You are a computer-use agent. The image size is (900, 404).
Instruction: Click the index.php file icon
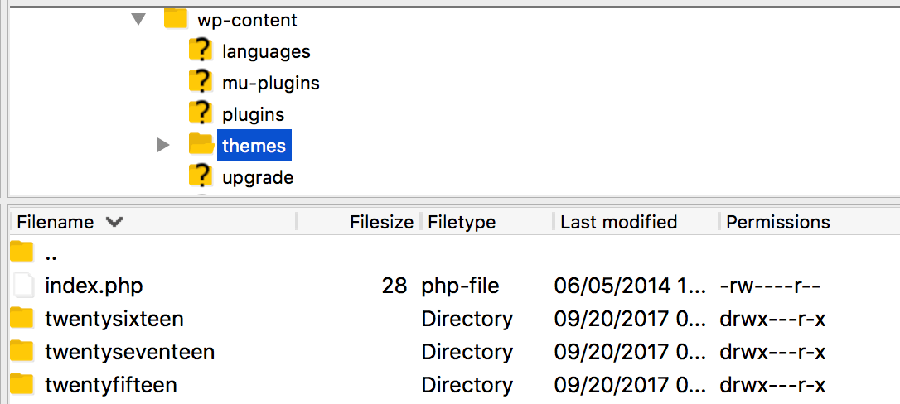23,286
